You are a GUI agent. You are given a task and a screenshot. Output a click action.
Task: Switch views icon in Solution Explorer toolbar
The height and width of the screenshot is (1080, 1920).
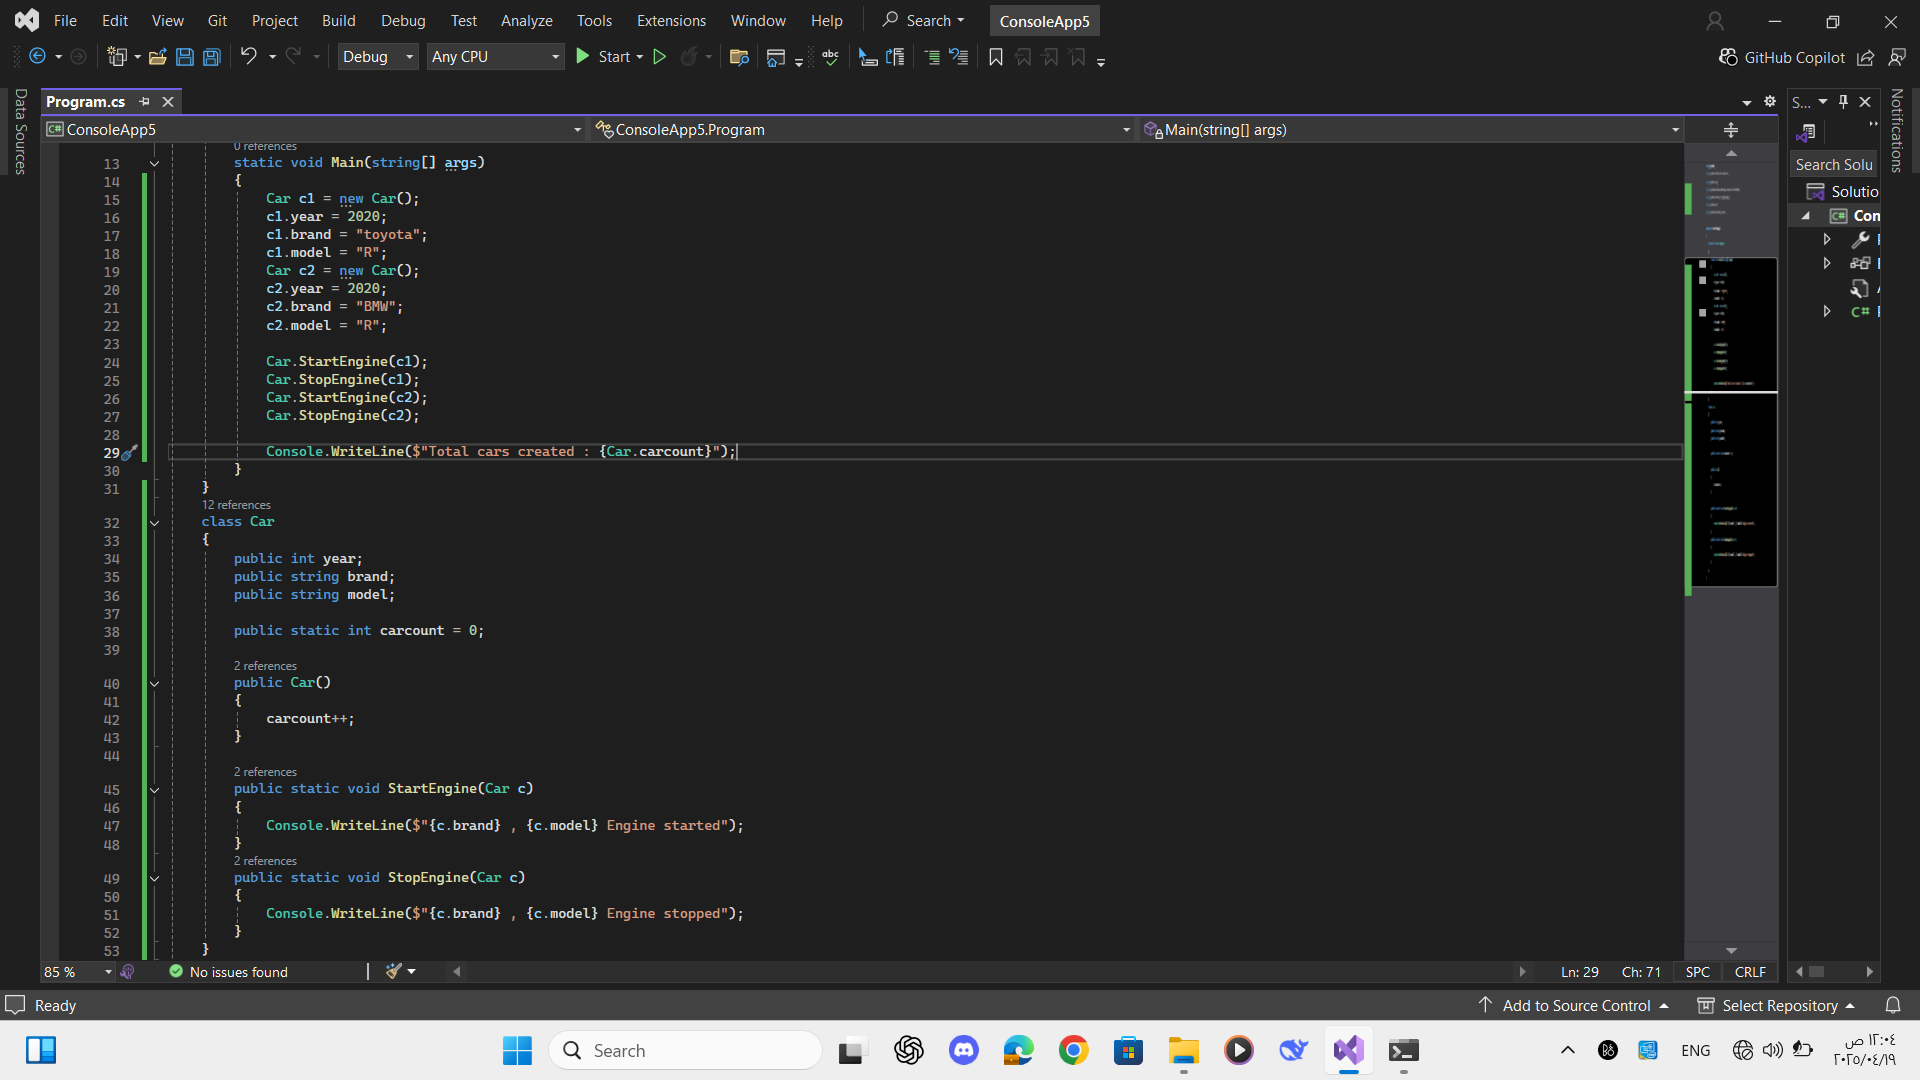pos(1806,132)
